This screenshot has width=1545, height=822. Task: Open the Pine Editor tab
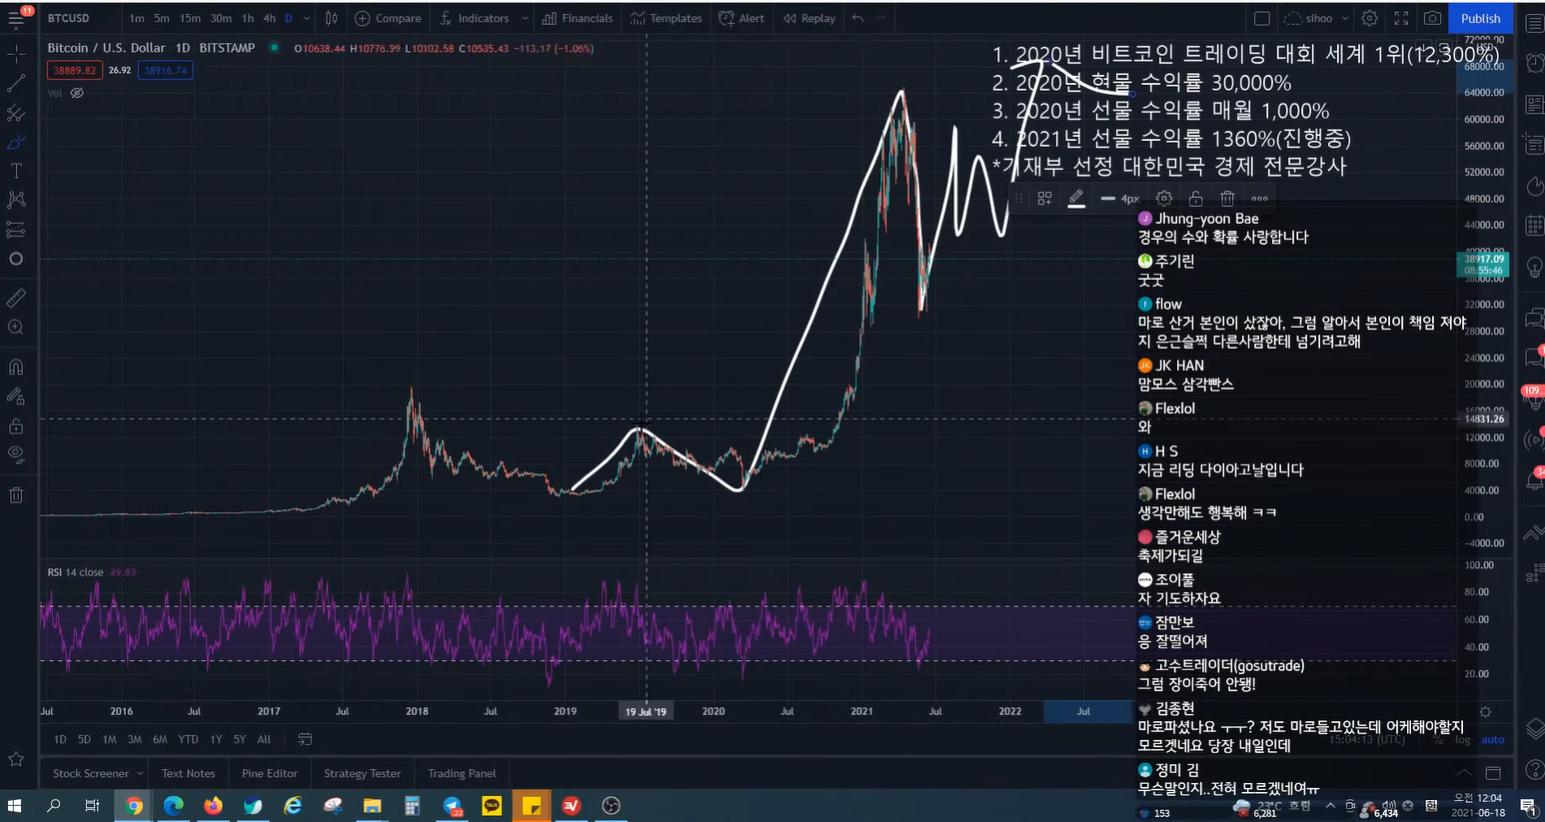pos(269,773)
